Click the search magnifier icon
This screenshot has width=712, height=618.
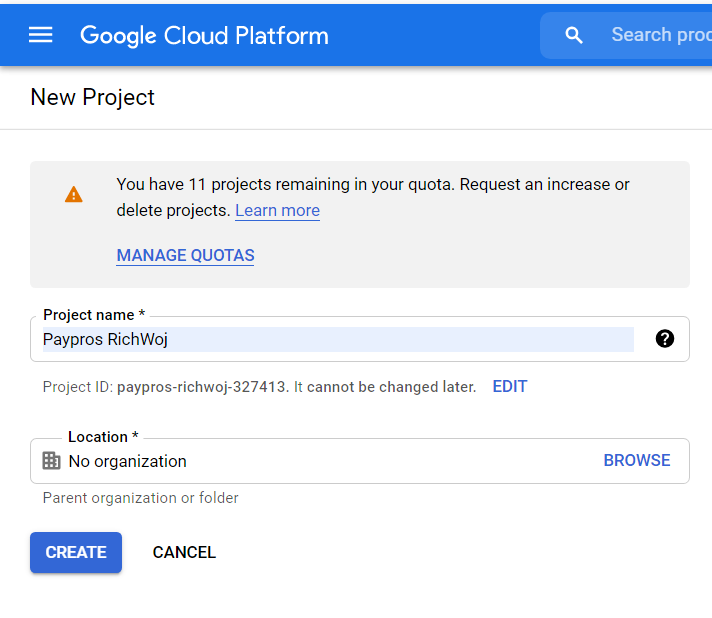pos(574,35)
